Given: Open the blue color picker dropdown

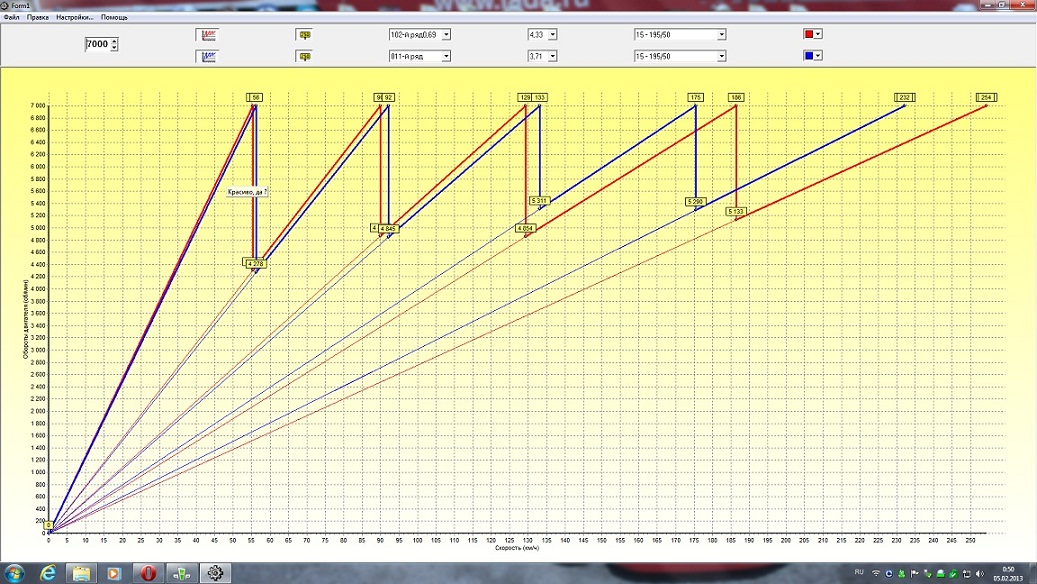Looking at the screenshot, I should click(x=818, y=56).
